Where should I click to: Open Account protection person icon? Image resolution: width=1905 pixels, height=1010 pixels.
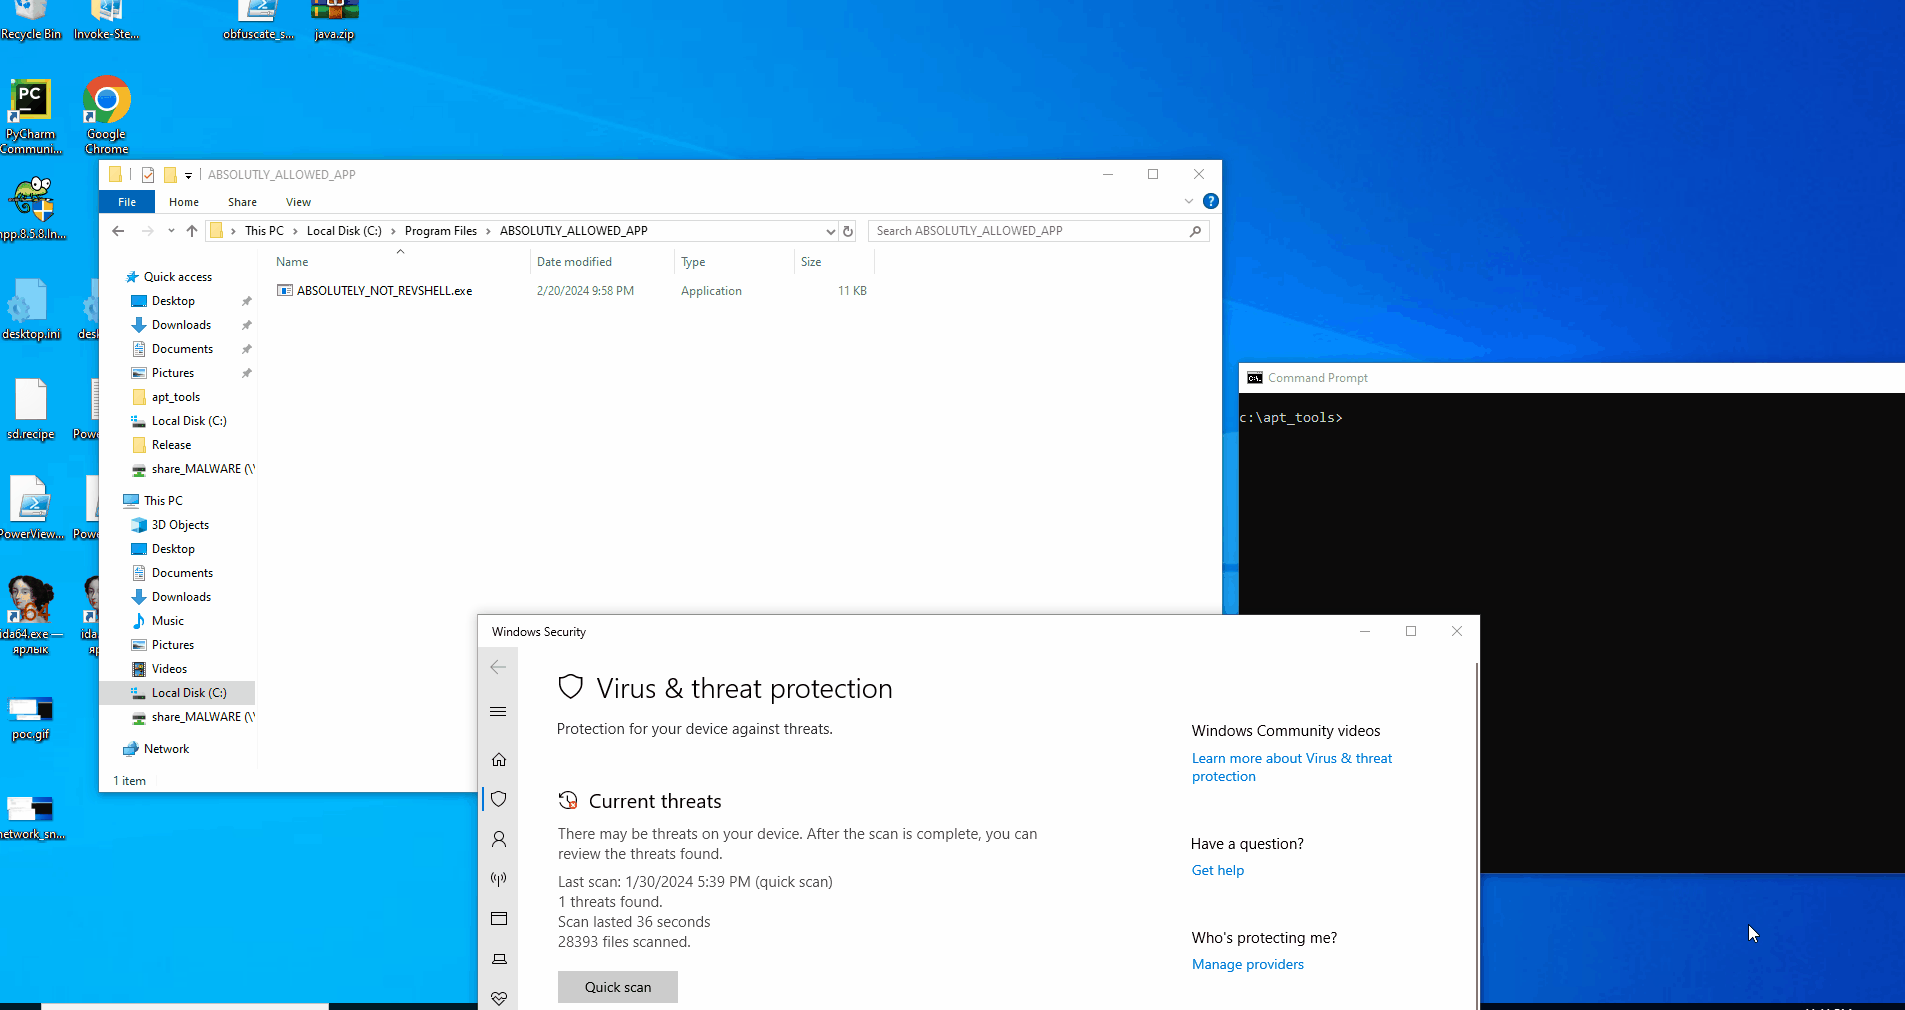click(x=499, y=839)
